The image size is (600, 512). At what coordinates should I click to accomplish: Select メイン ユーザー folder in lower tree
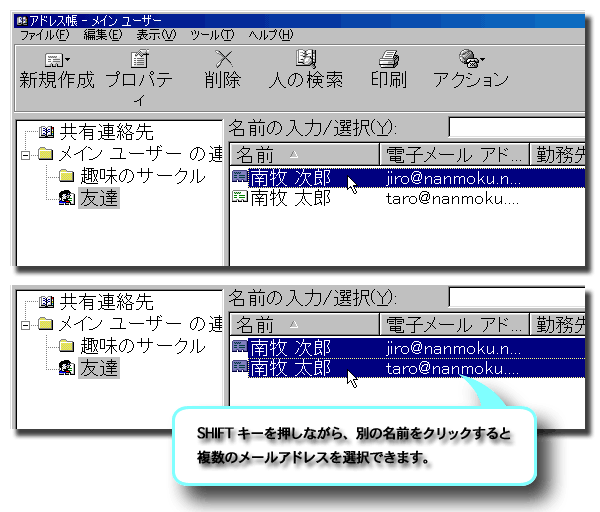coord(140,324)
